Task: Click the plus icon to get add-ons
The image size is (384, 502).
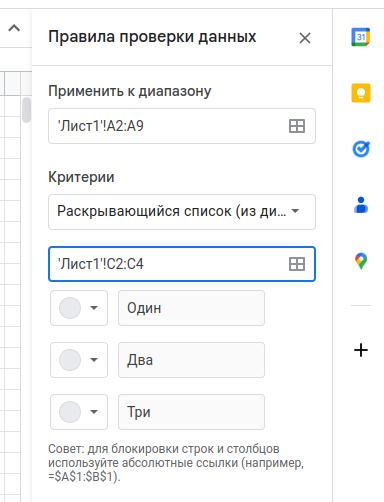Action: 361,350
